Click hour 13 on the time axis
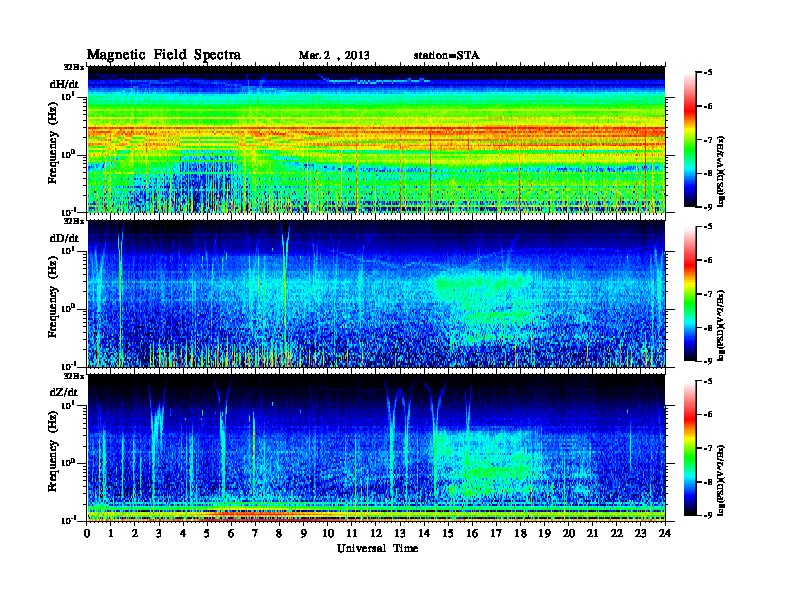 pos(400,534)
